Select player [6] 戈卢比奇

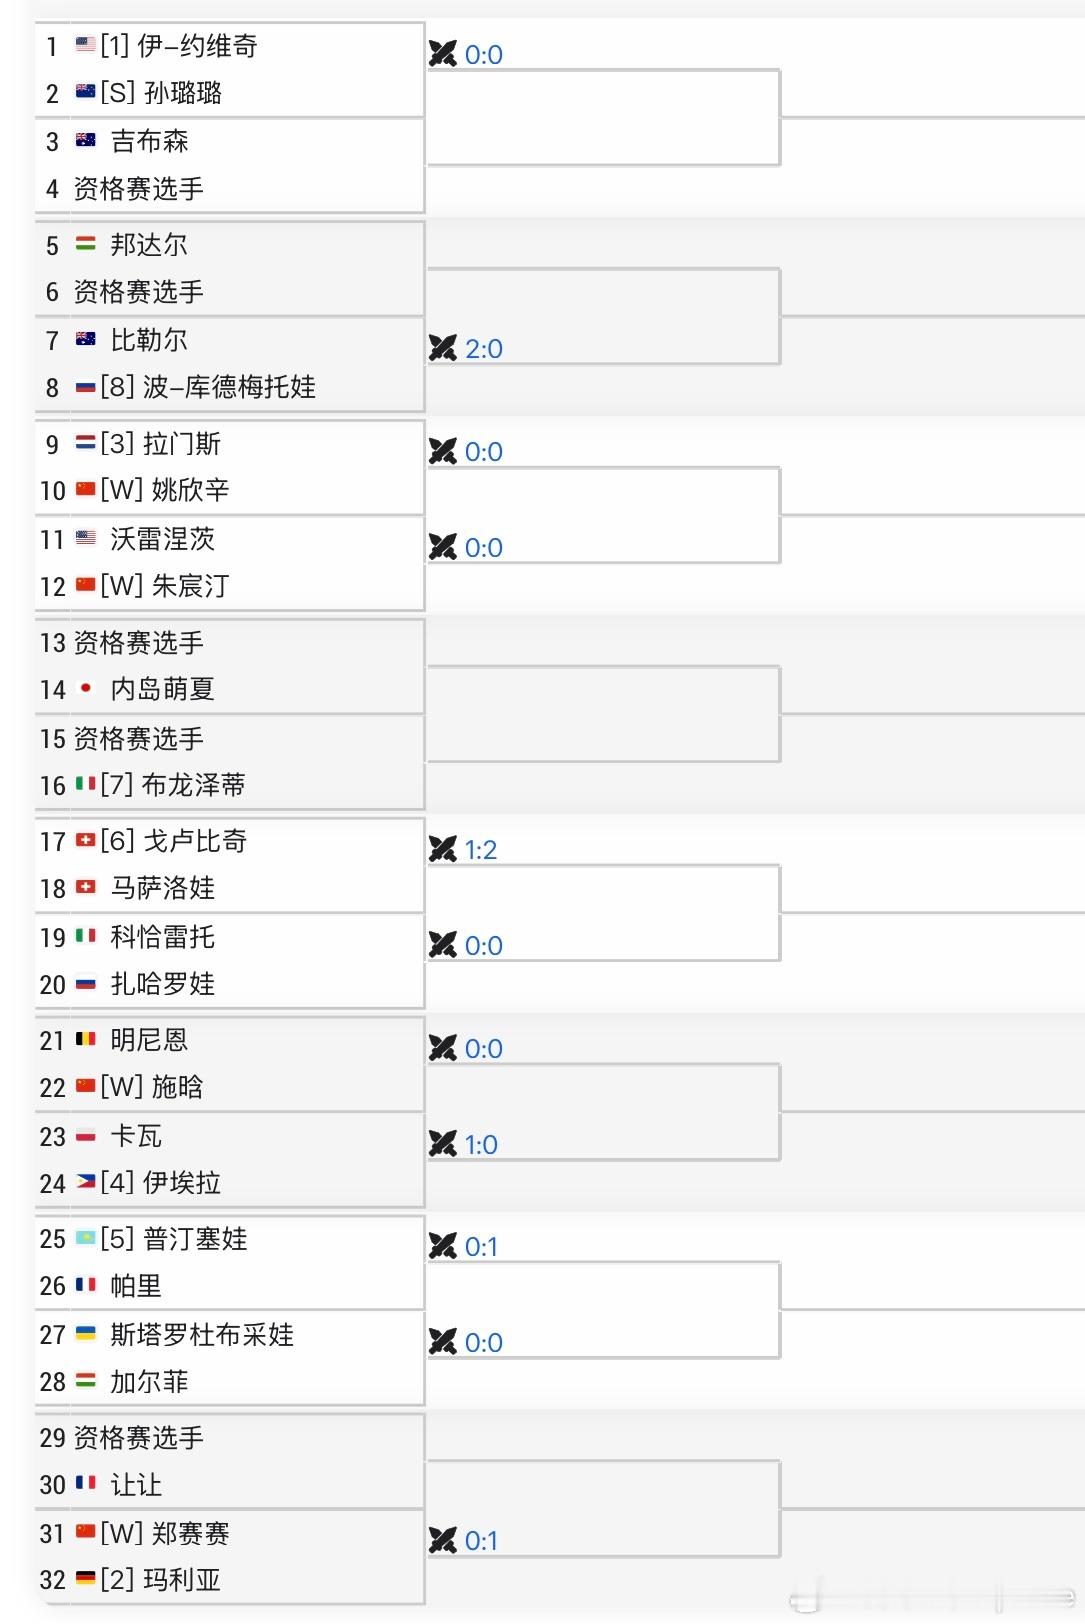pos(174,841)
